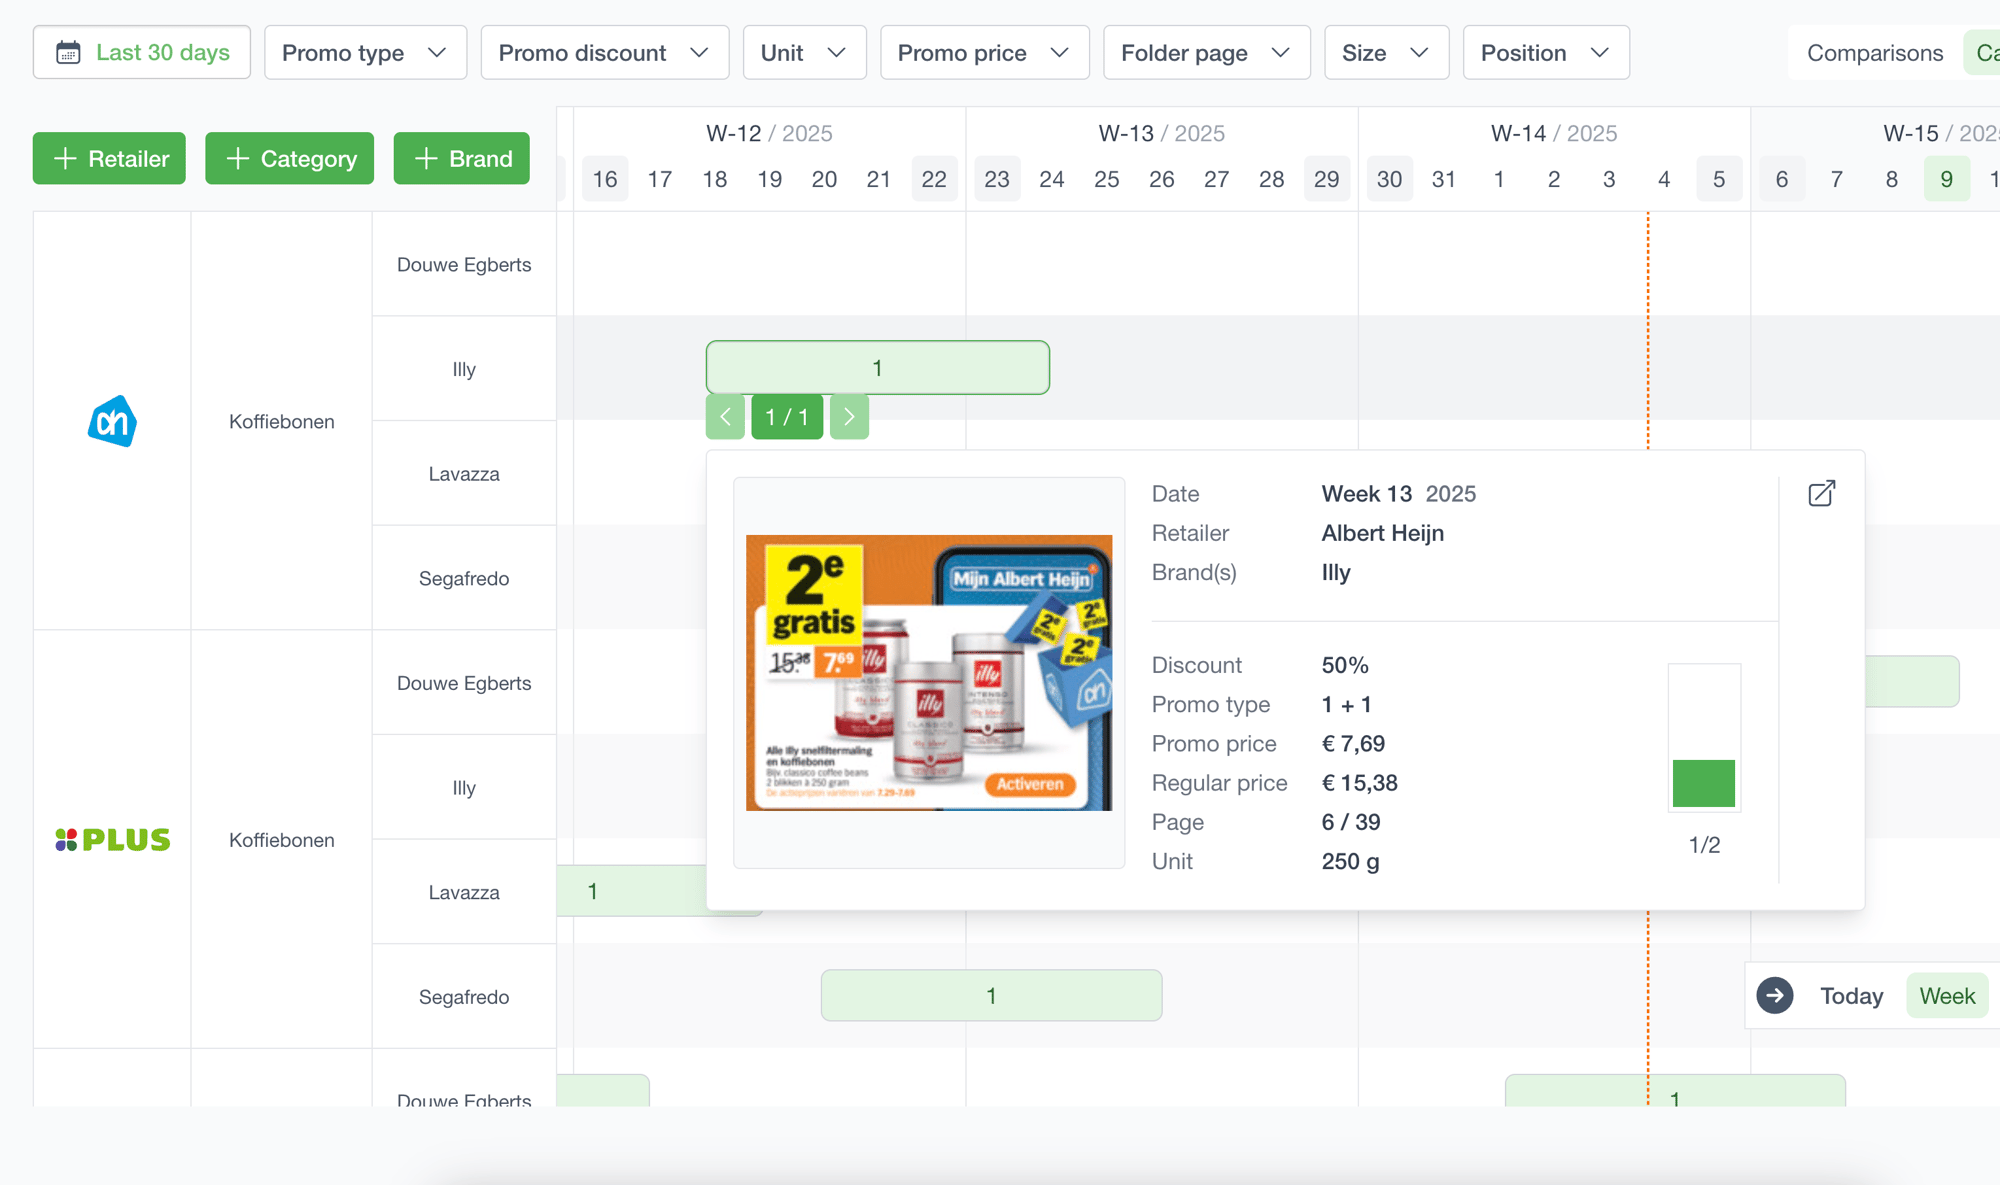Expand the Position dropdown
Viewport: 2000px width, 1185px height.
tap(1546, 52)
